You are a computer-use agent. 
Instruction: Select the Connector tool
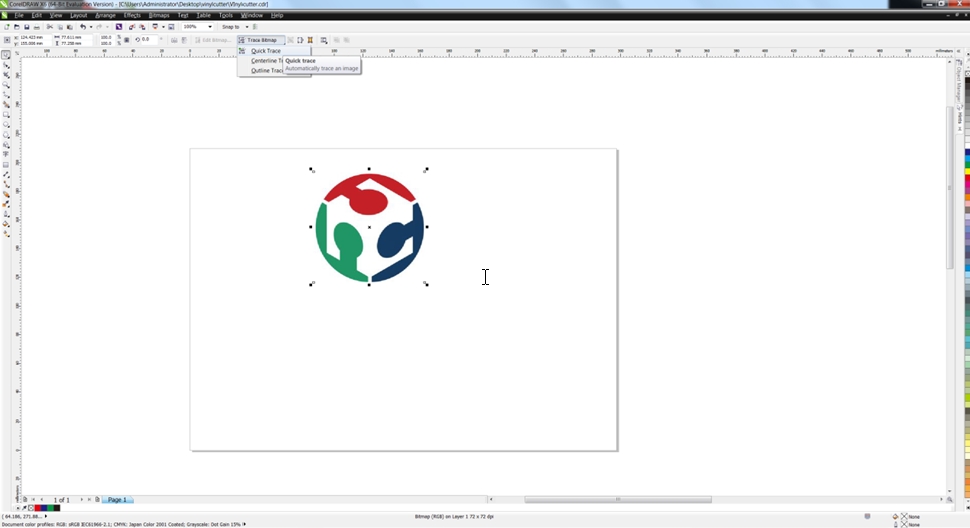pos(6,184)
